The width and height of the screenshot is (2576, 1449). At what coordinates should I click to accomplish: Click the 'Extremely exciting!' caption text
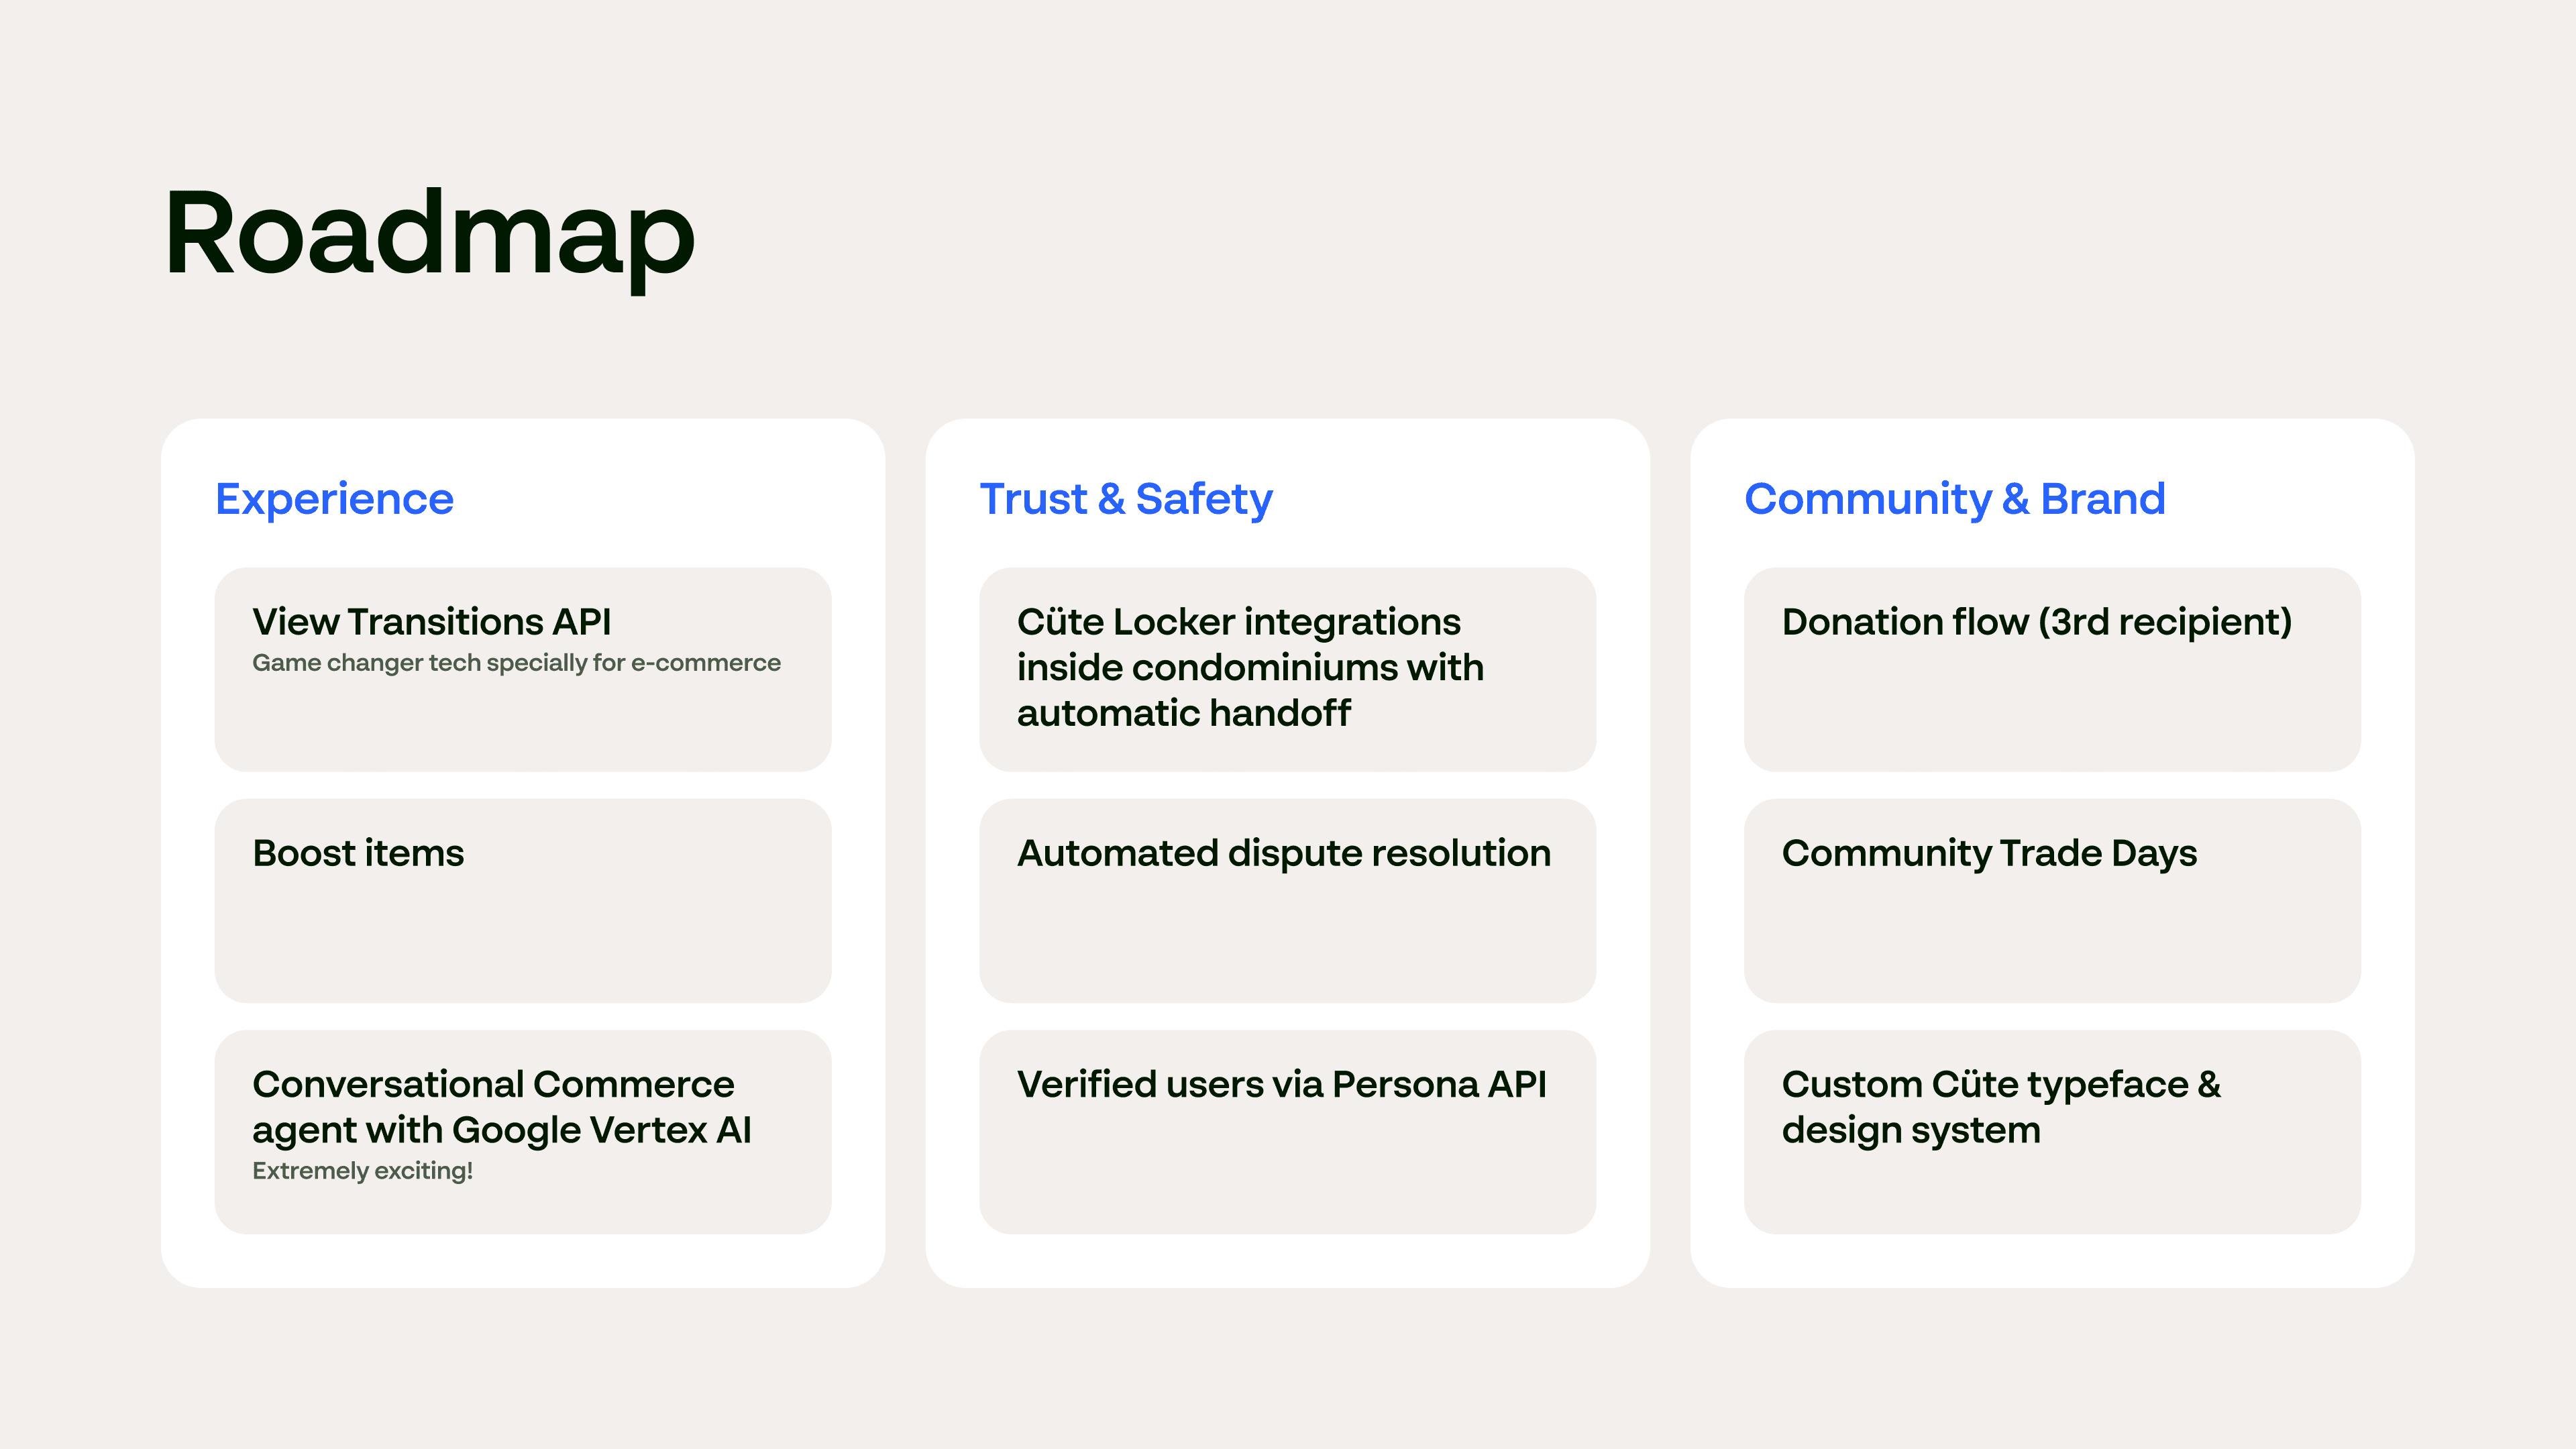(362, 1171)
